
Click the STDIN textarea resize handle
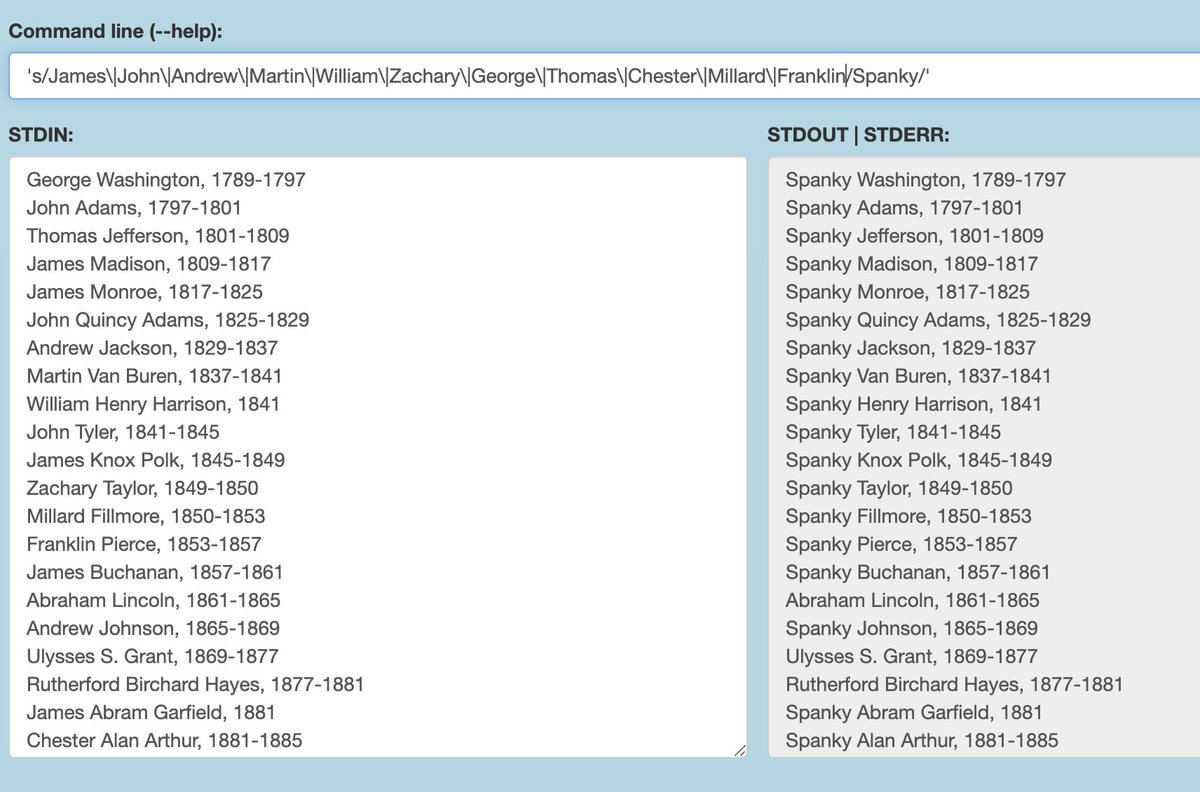738,749
